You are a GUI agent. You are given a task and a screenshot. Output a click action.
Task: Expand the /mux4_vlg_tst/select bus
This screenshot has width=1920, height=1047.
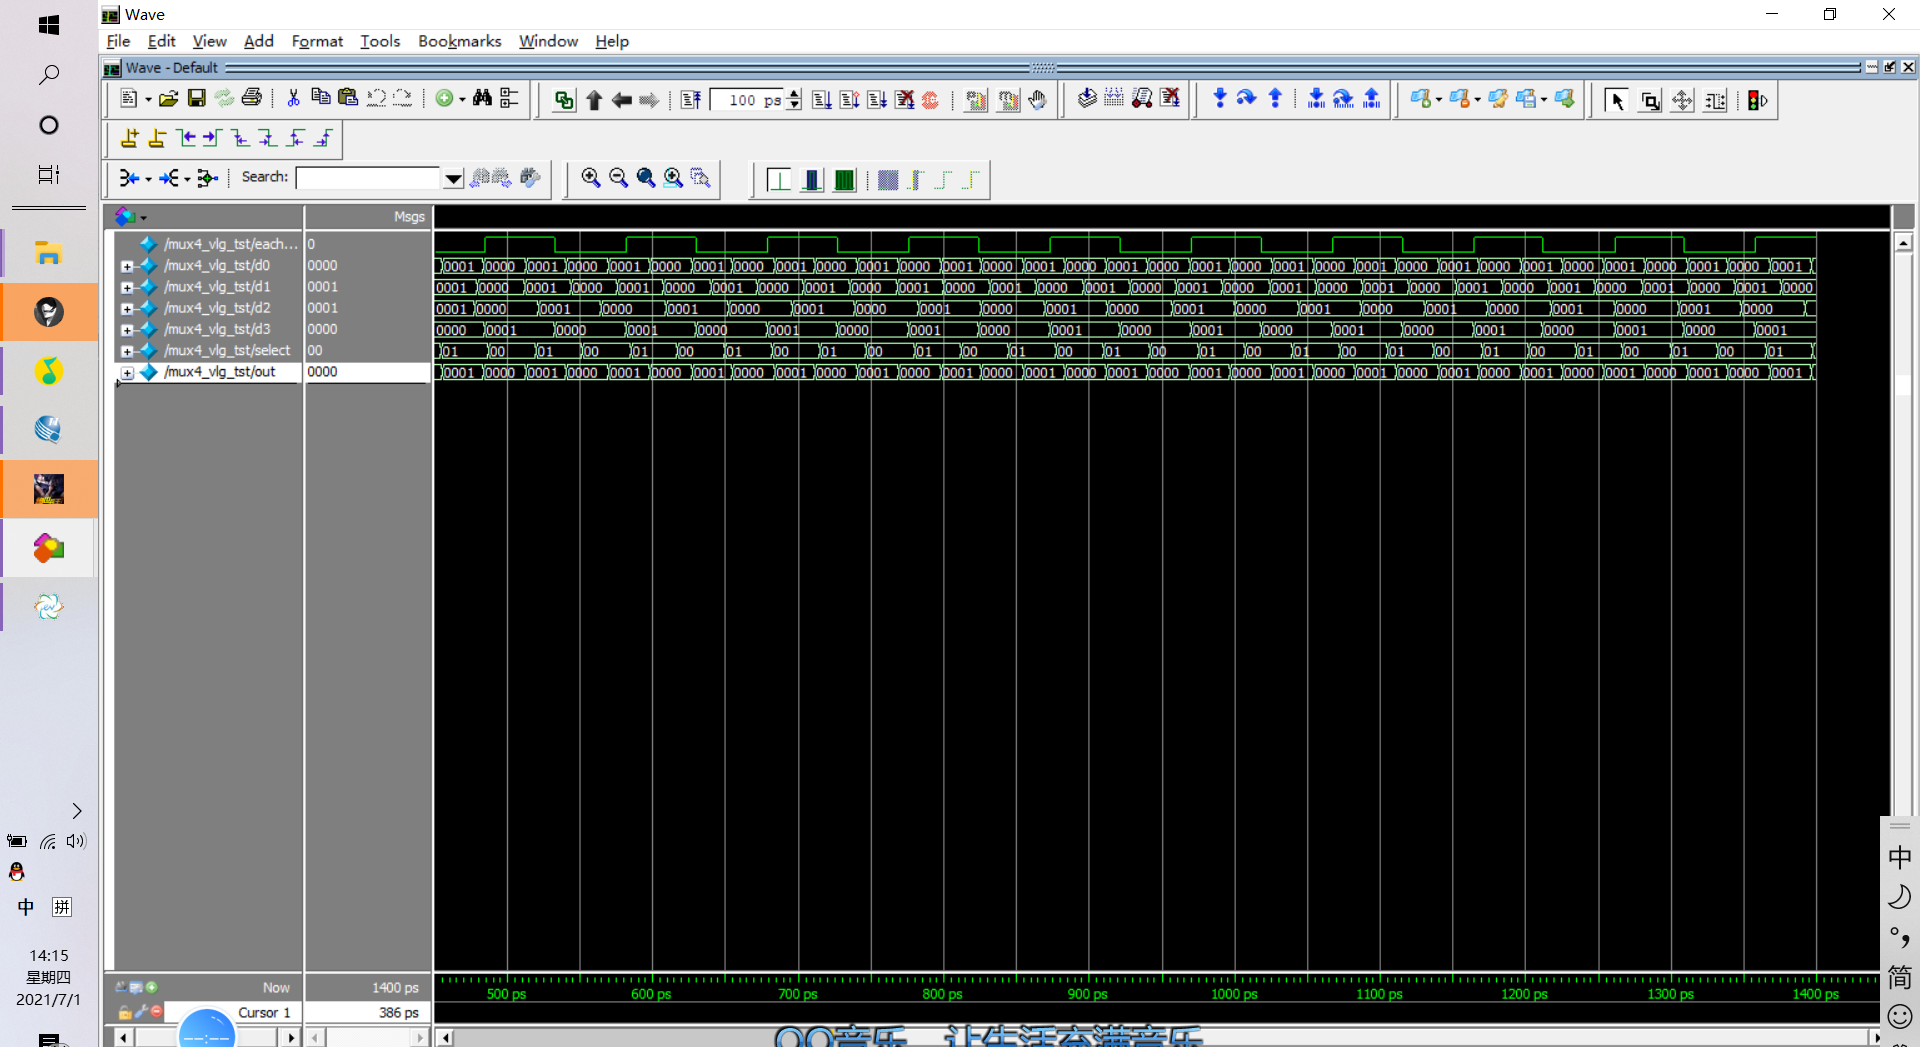(127, 351)
